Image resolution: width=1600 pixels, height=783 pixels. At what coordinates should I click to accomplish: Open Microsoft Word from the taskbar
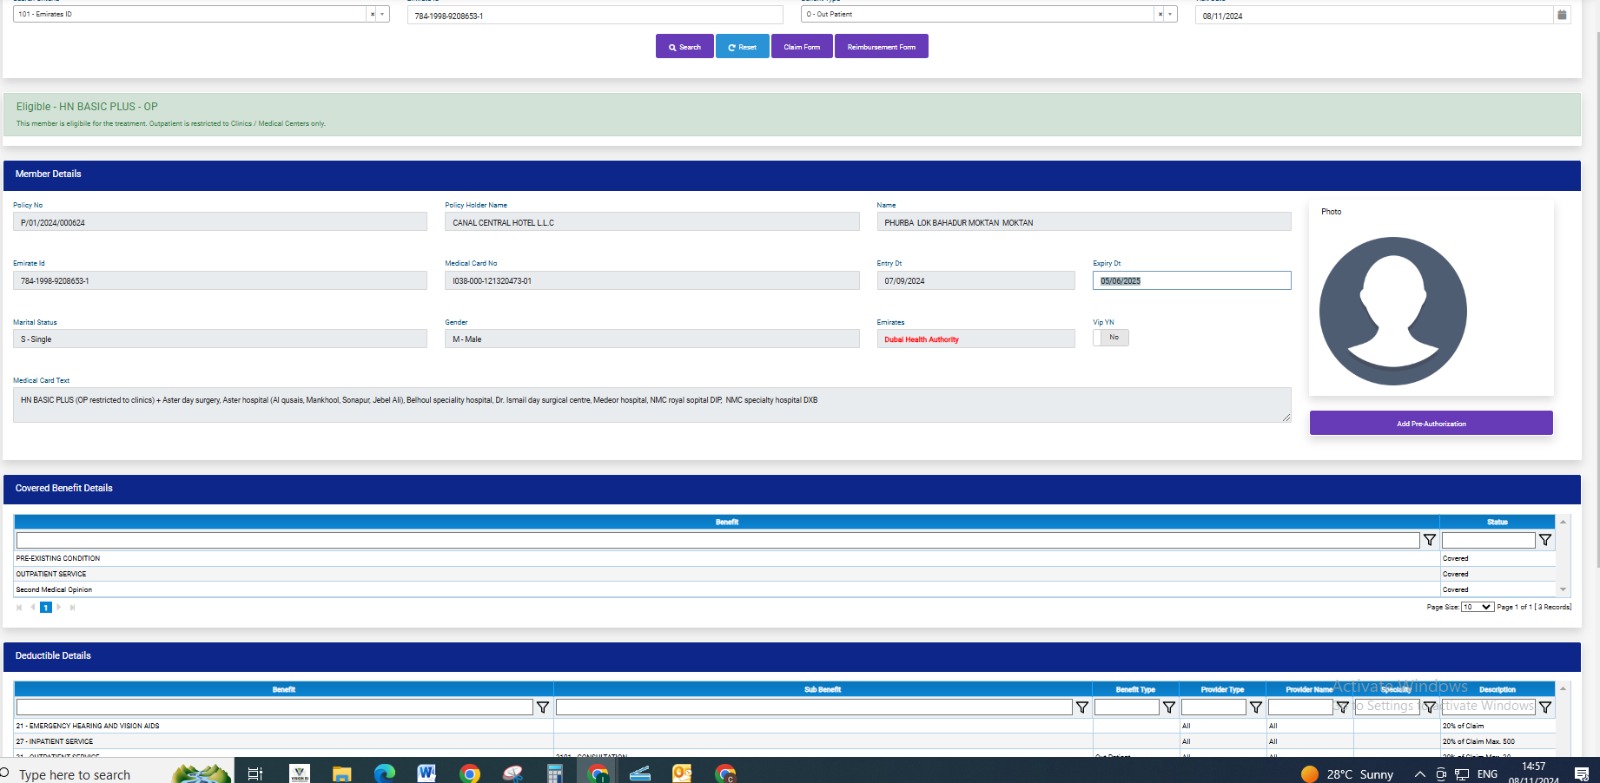click(427, 773)
